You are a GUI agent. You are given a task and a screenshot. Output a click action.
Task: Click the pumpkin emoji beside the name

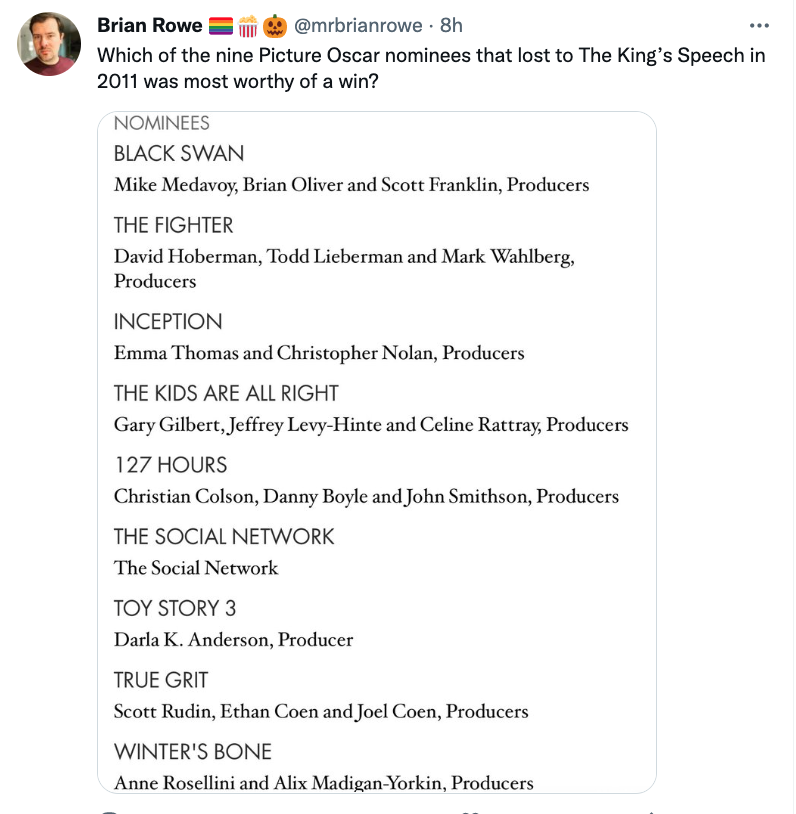[x=275, y=25]
